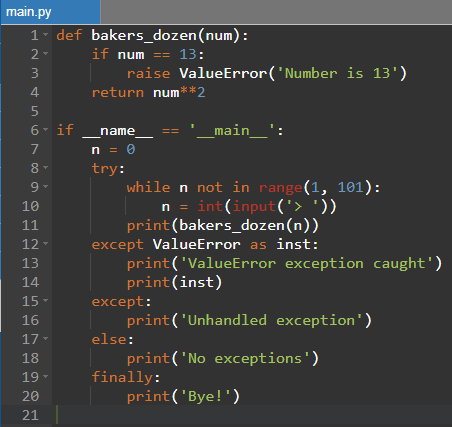The width and height of the screenshot is (452, 427).
Task: Click line number 13 in the gutter
Action: (31, 263)
